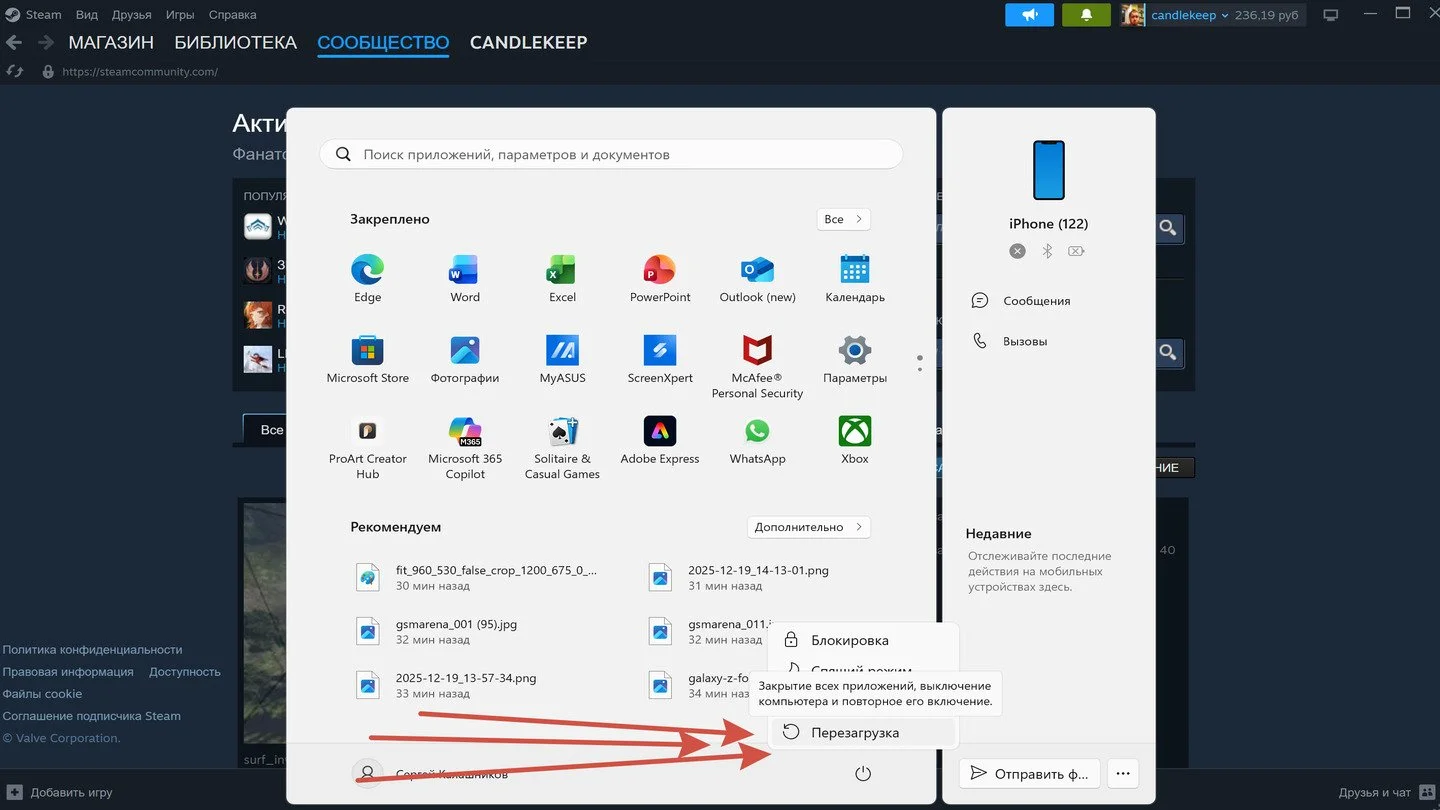The height and width of the screenshot is (810, 1440).
Task: Open Microsoft 365 Copilot
Action: [465, 447]
